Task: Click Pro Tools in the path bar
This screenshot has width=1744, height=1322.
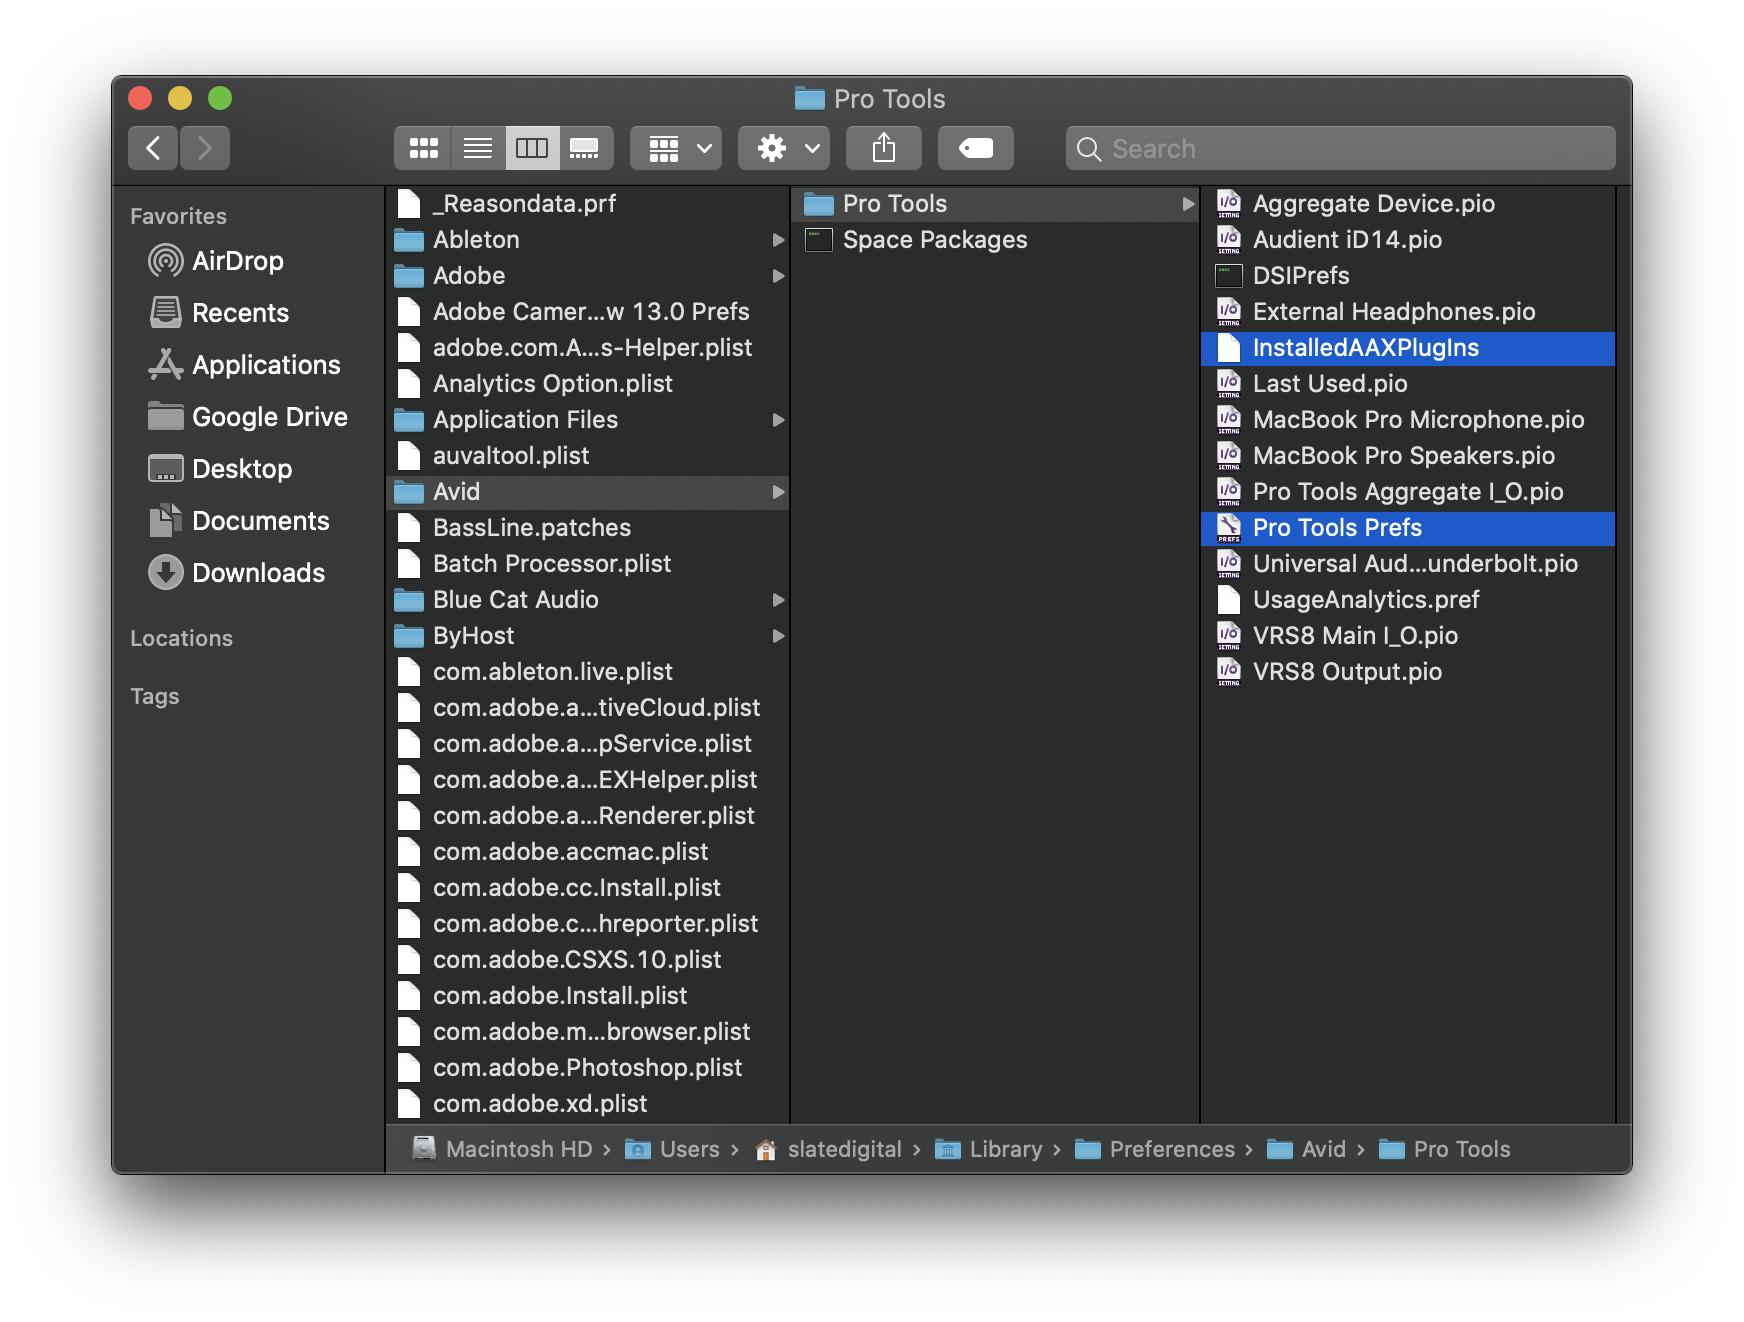Action: pos(1445,1150)
